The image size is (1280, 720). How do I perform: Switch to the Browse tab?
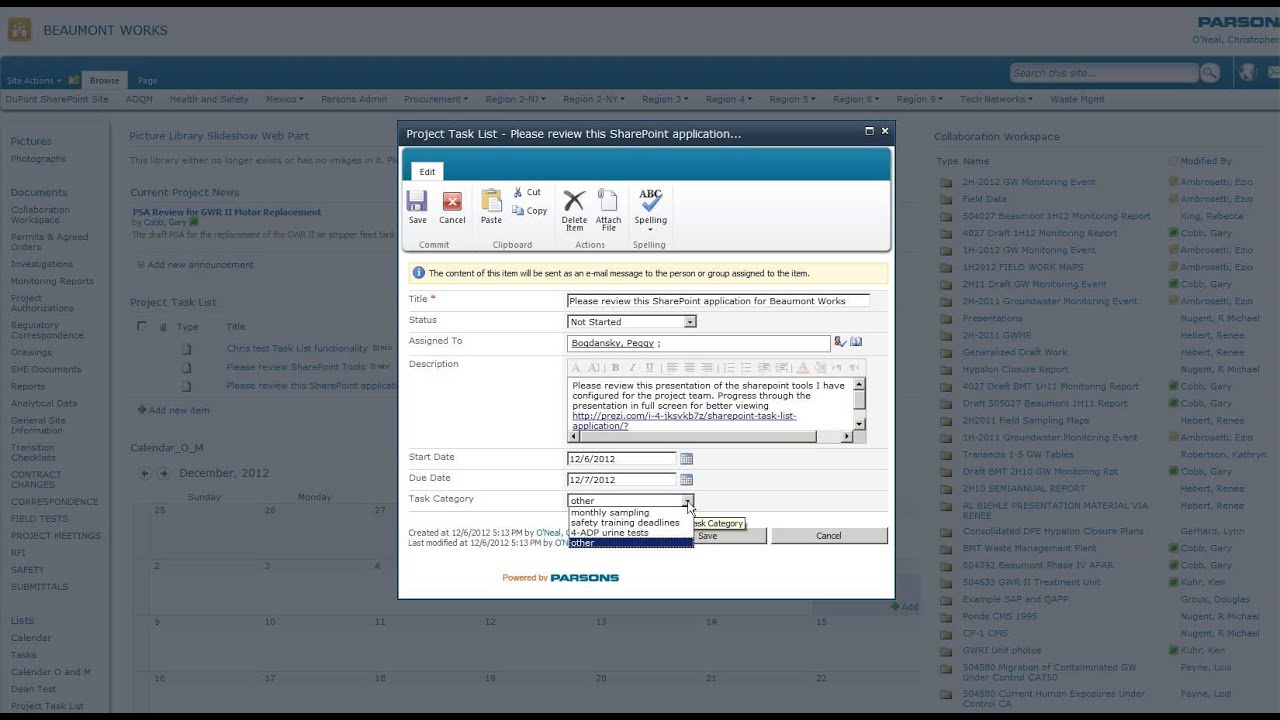click(104, 80)
